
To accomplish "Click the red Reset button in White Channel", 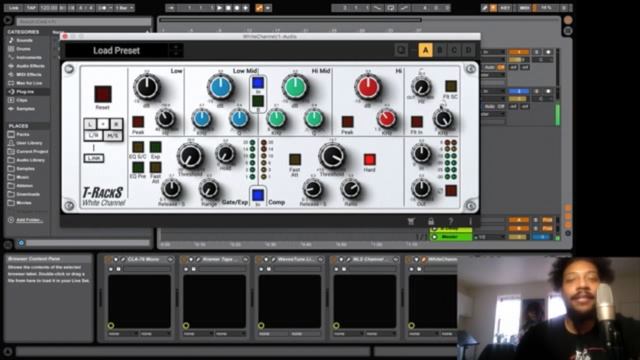I will click(x=103, y=94).
